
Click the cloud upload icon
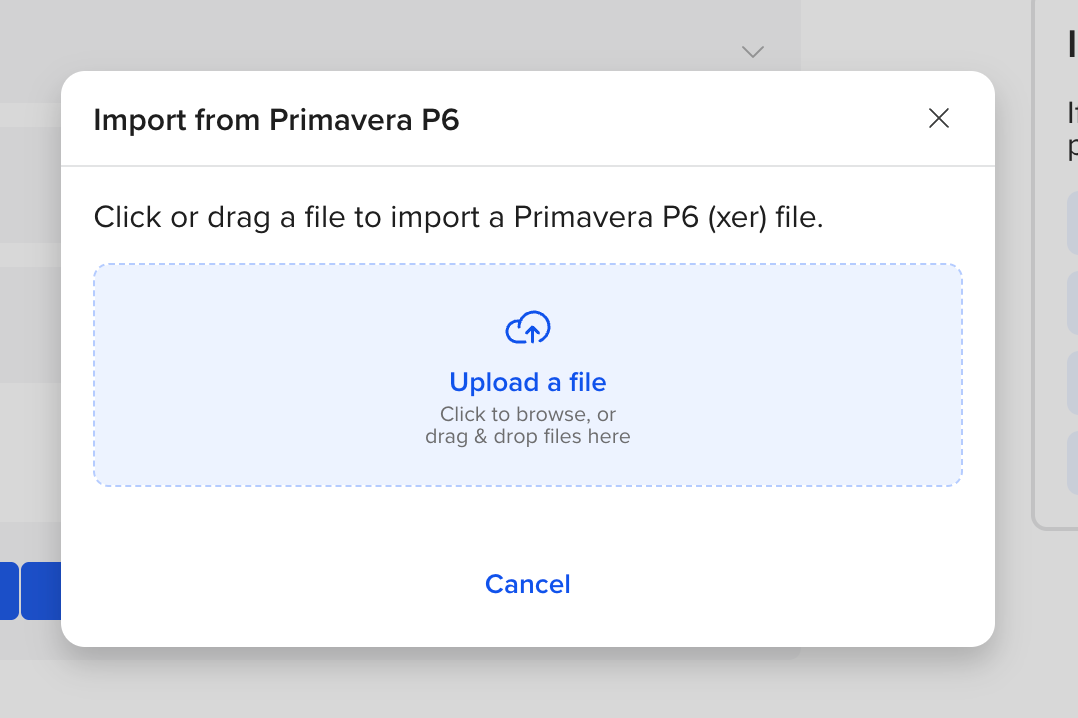[528, 327]
